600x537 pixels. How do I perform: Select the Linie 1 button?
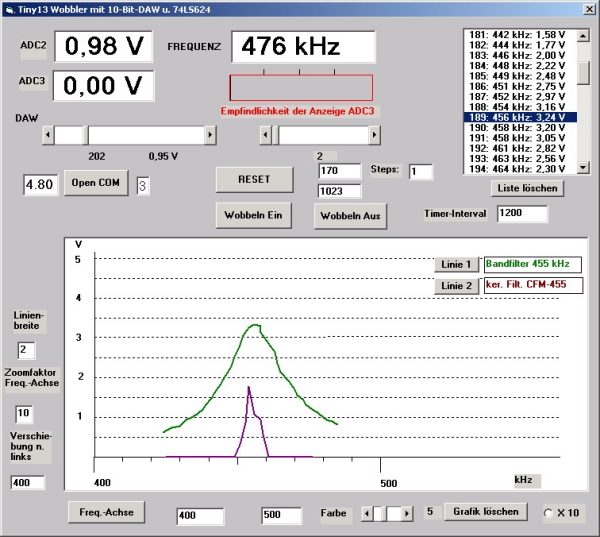(455, 264)
